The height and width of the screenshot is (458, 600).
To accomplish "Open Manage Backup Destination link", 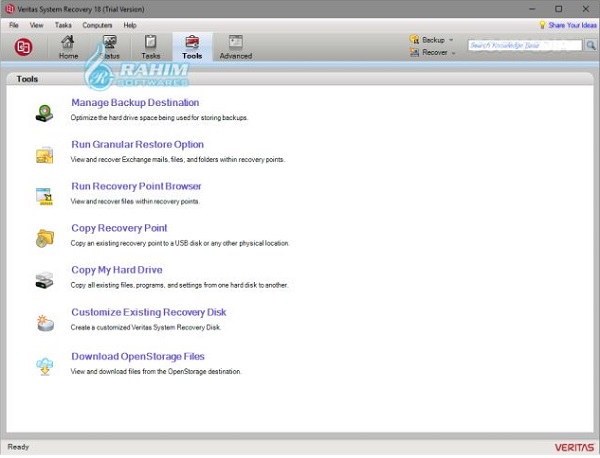I will click(135, 103).
